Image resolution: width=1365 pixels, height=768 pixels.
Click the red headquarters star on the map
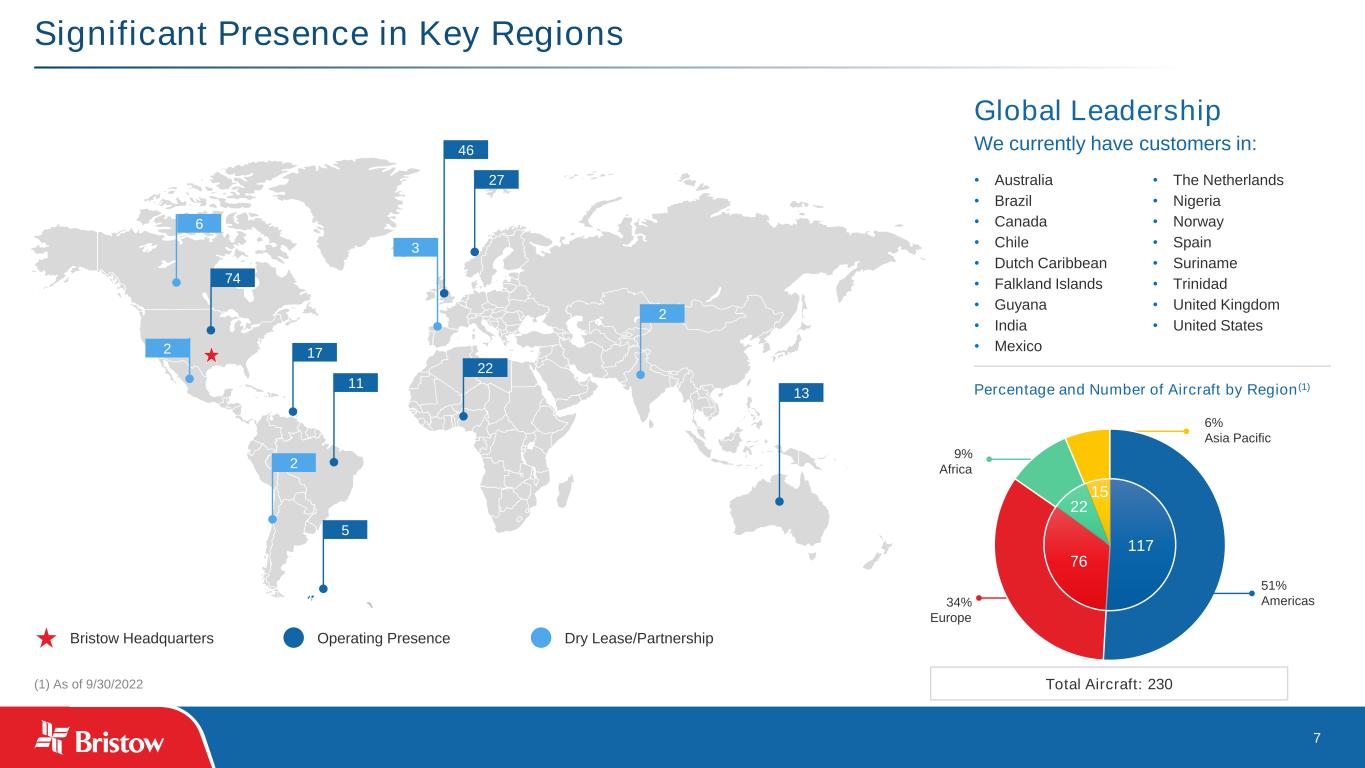tap(211, 355)
